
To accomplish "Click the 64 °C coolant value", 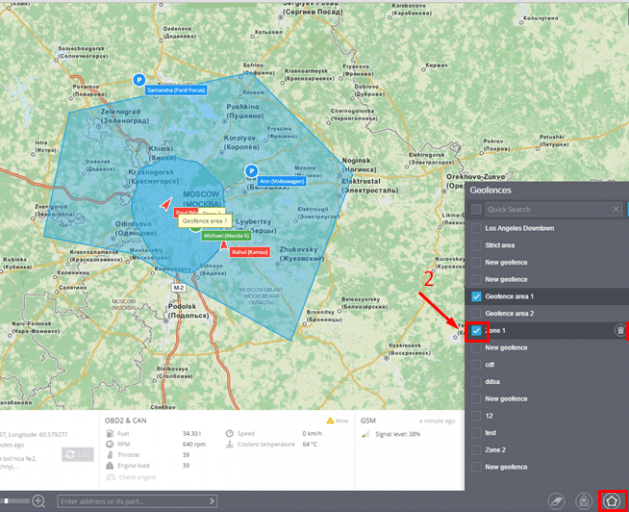I will (x=310, y=444).
